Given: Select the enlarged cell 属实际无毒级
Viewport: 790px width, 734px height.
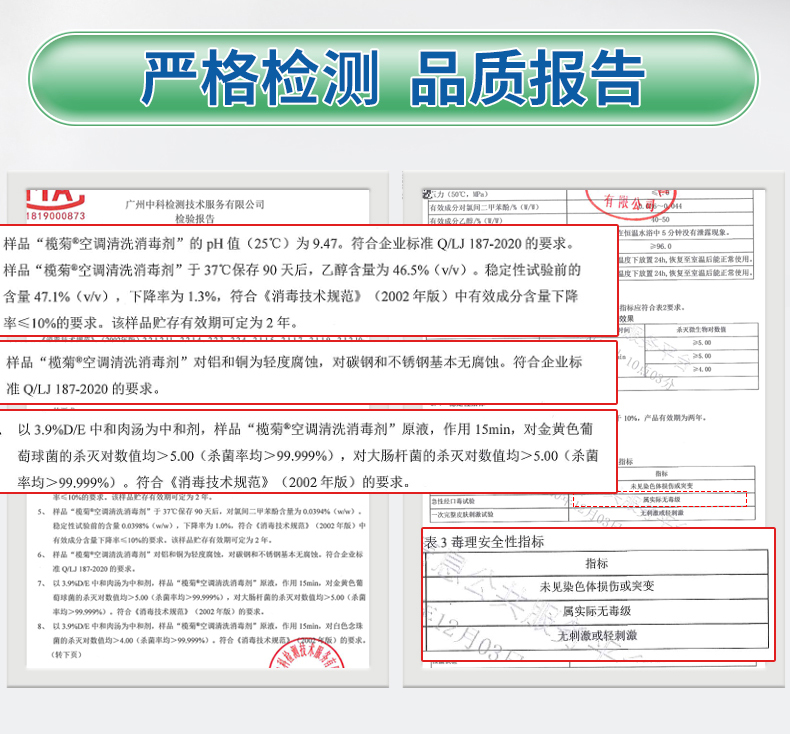Looking at the screenshot, I should click(x=597, y=611).
